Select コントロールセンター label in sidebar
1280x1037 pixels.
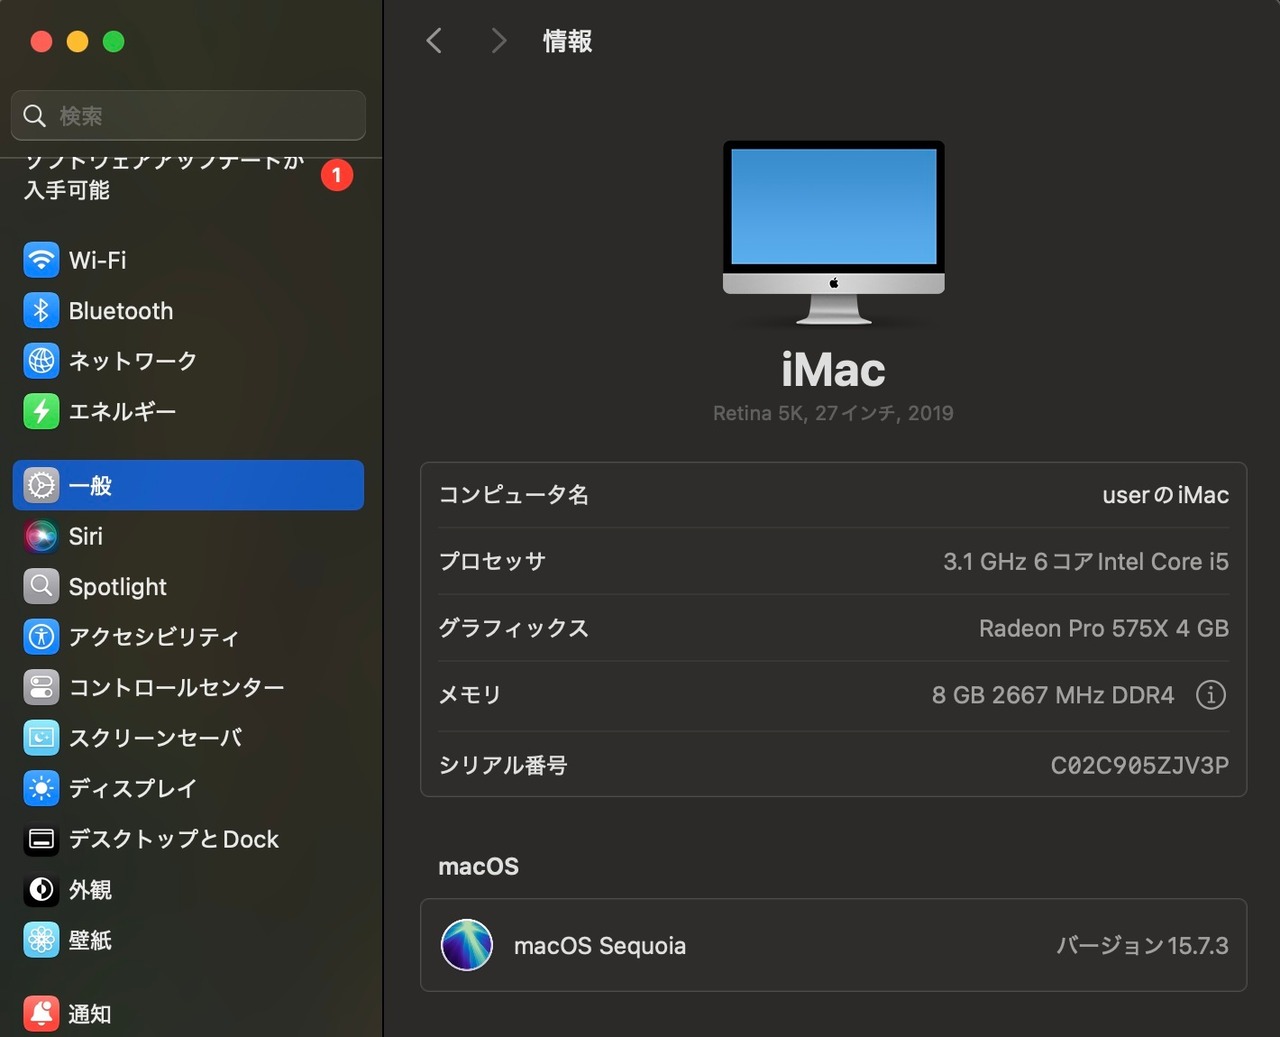176,688
